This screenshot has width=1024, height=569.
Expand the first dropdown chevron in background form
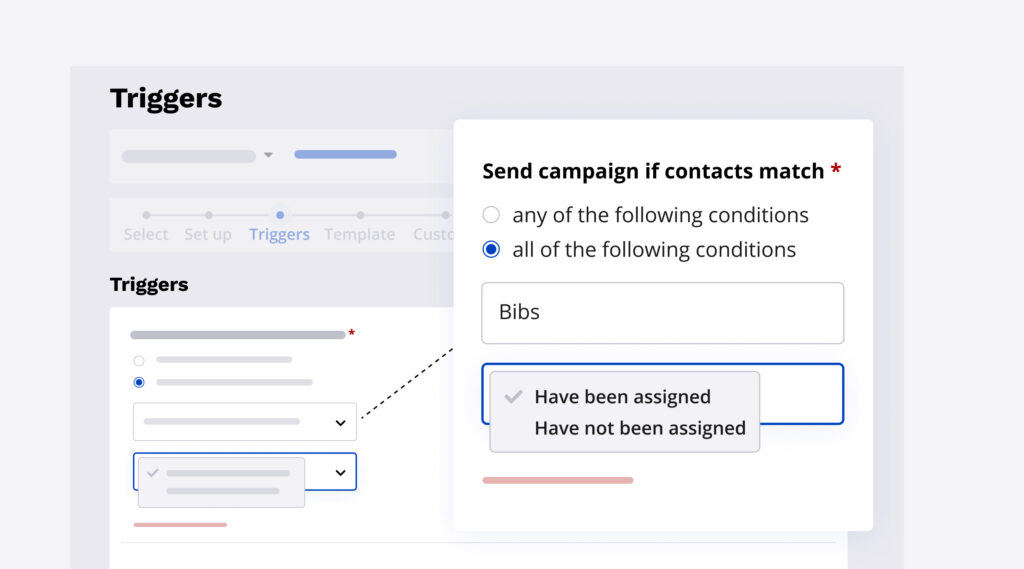340,423
